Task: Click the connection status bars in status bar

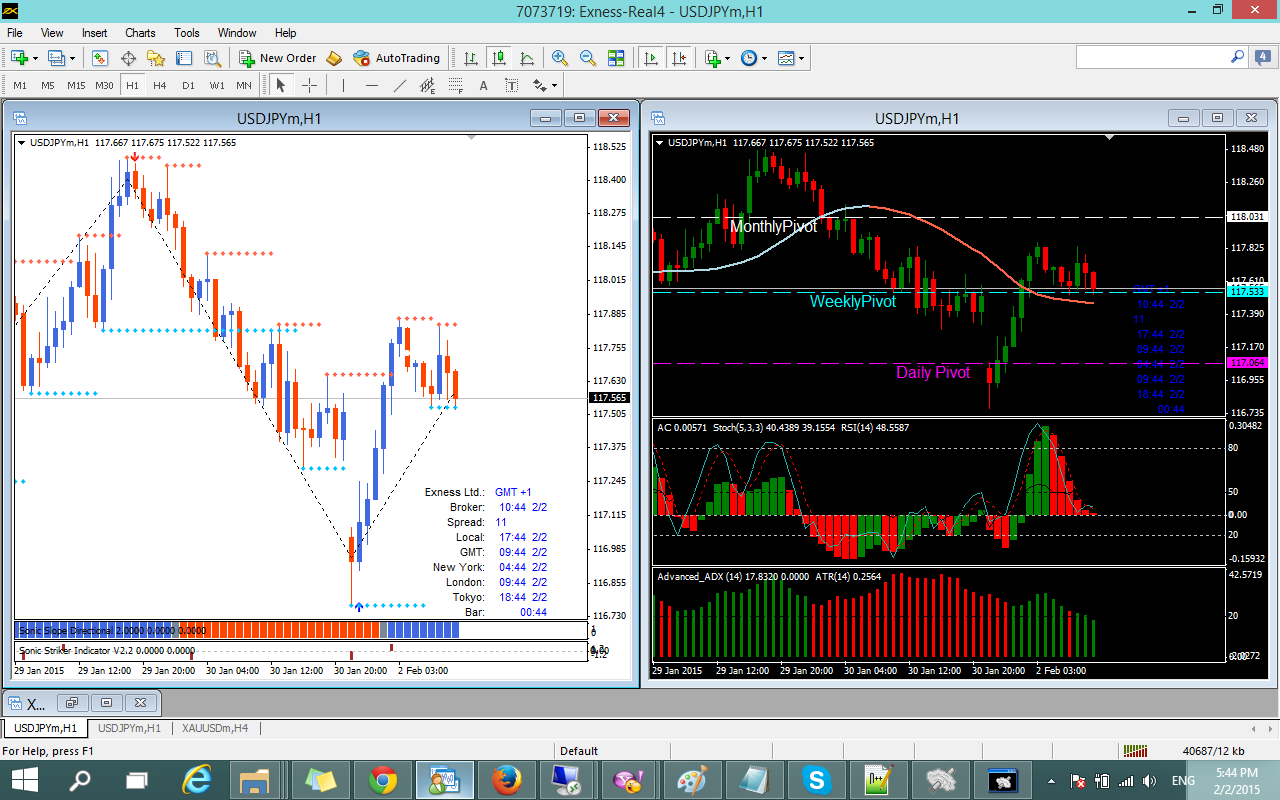Action: click(1134, 750)
